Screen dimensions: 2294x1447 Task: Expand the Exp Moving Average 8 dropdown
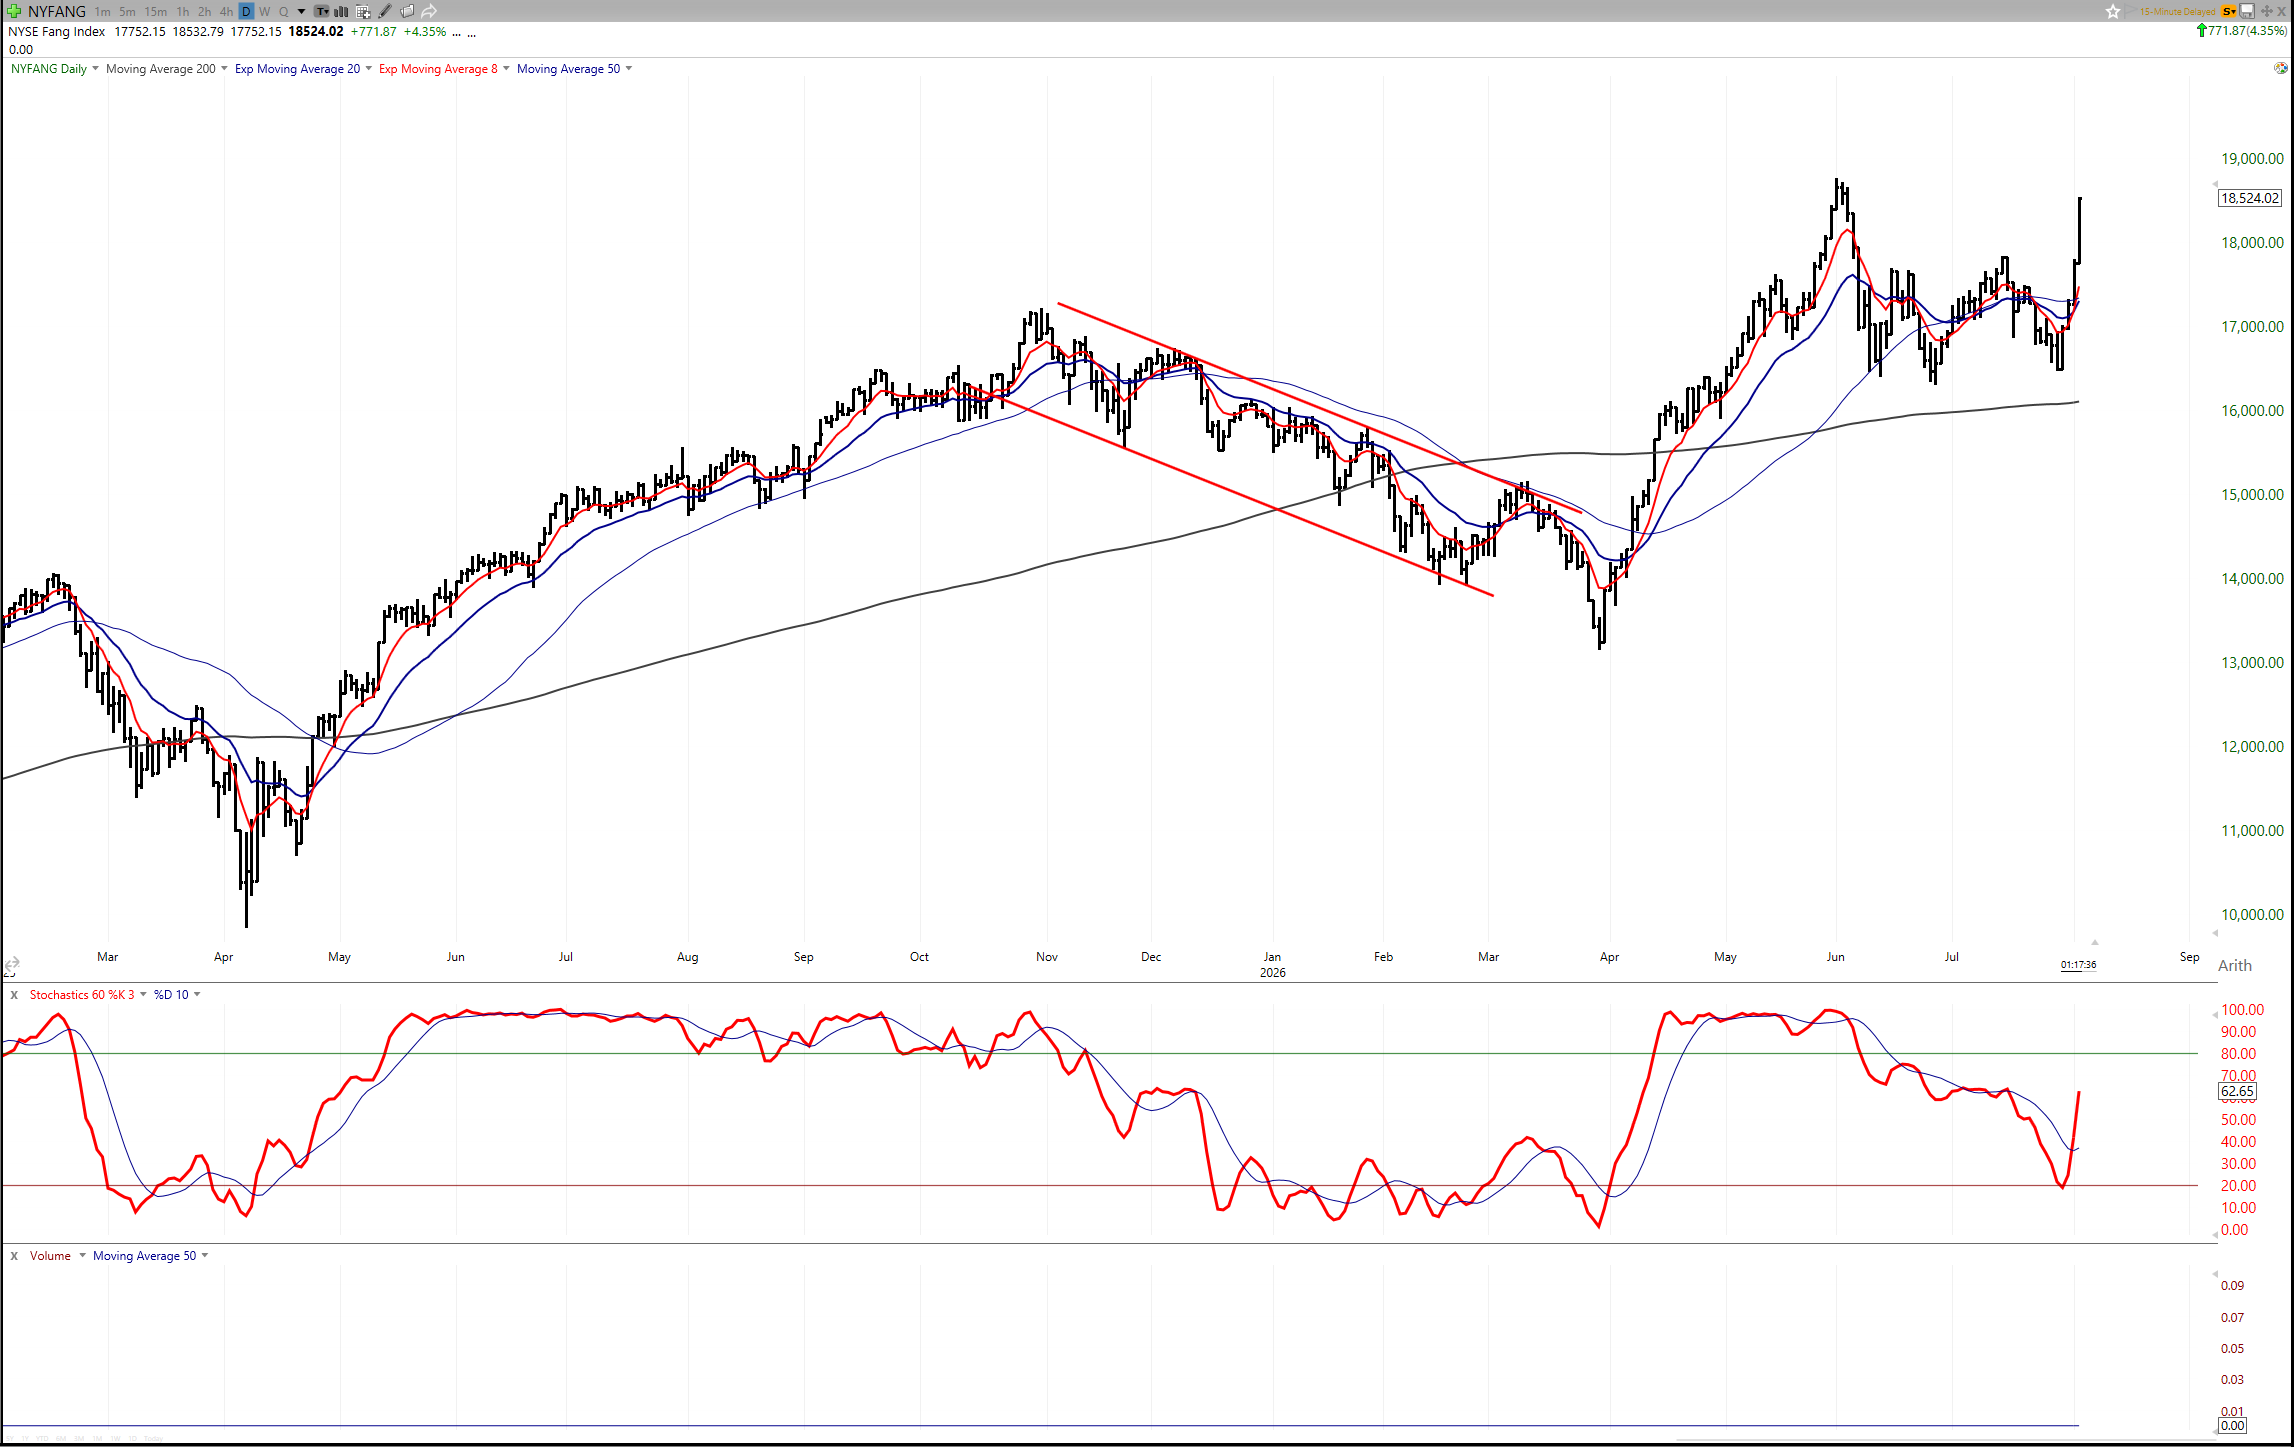(506, 69)
